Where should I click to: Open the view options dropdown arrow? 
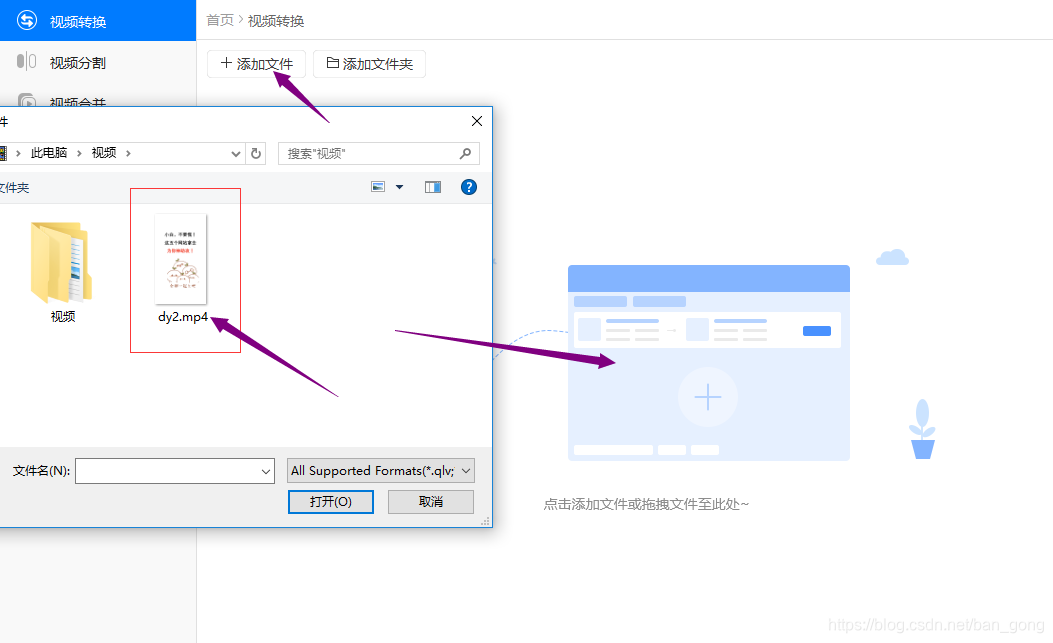[x=398, y=186]
